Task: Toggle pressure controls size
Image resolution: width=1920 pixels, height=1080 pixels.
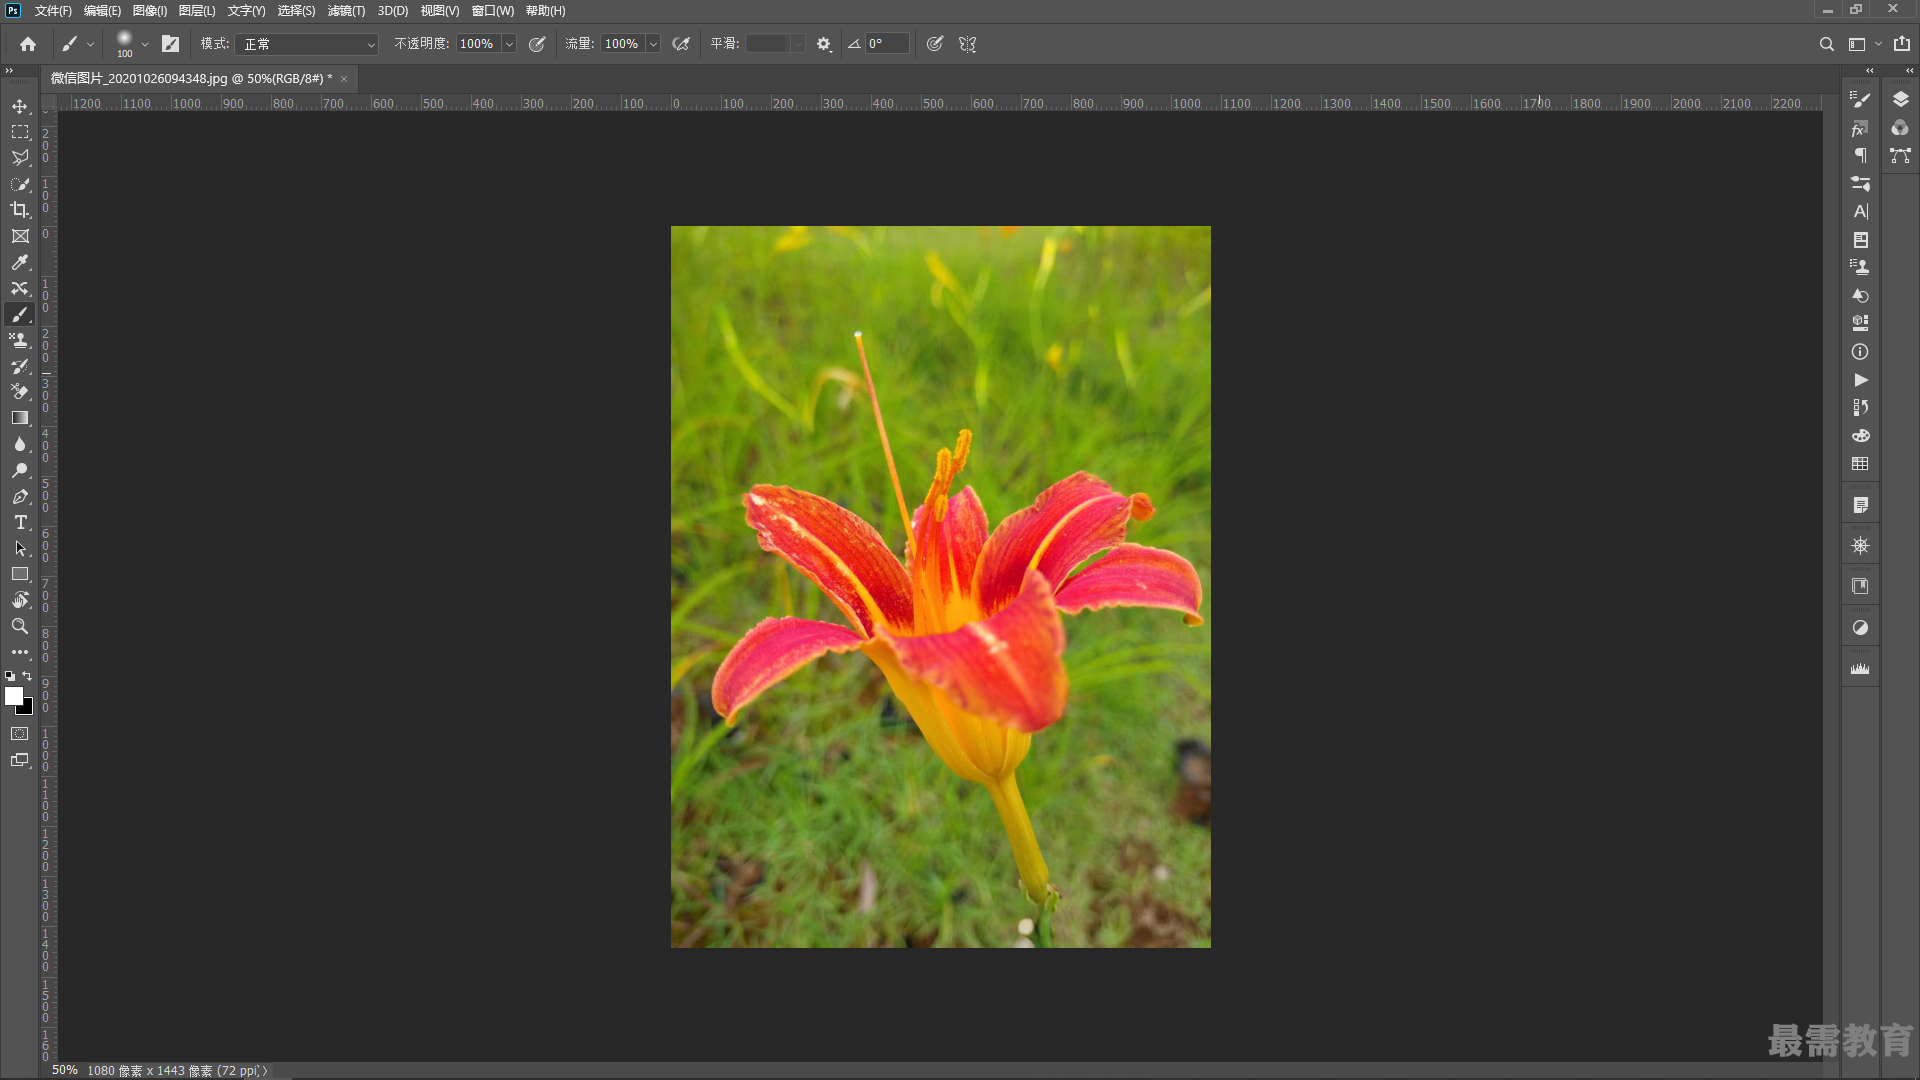Action: (x=935, y=44)
